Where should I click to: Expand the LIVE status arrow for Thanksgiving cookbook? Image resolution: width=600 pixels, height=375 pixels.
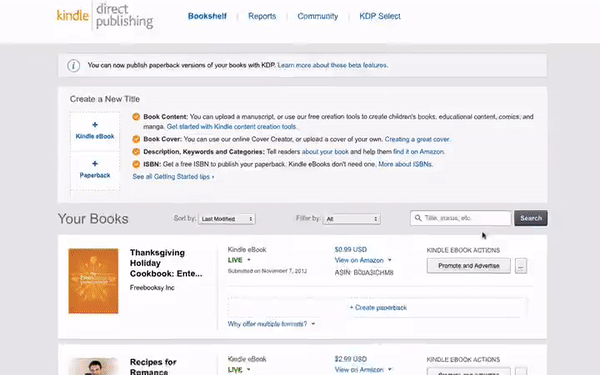click(x=249, y=260)
